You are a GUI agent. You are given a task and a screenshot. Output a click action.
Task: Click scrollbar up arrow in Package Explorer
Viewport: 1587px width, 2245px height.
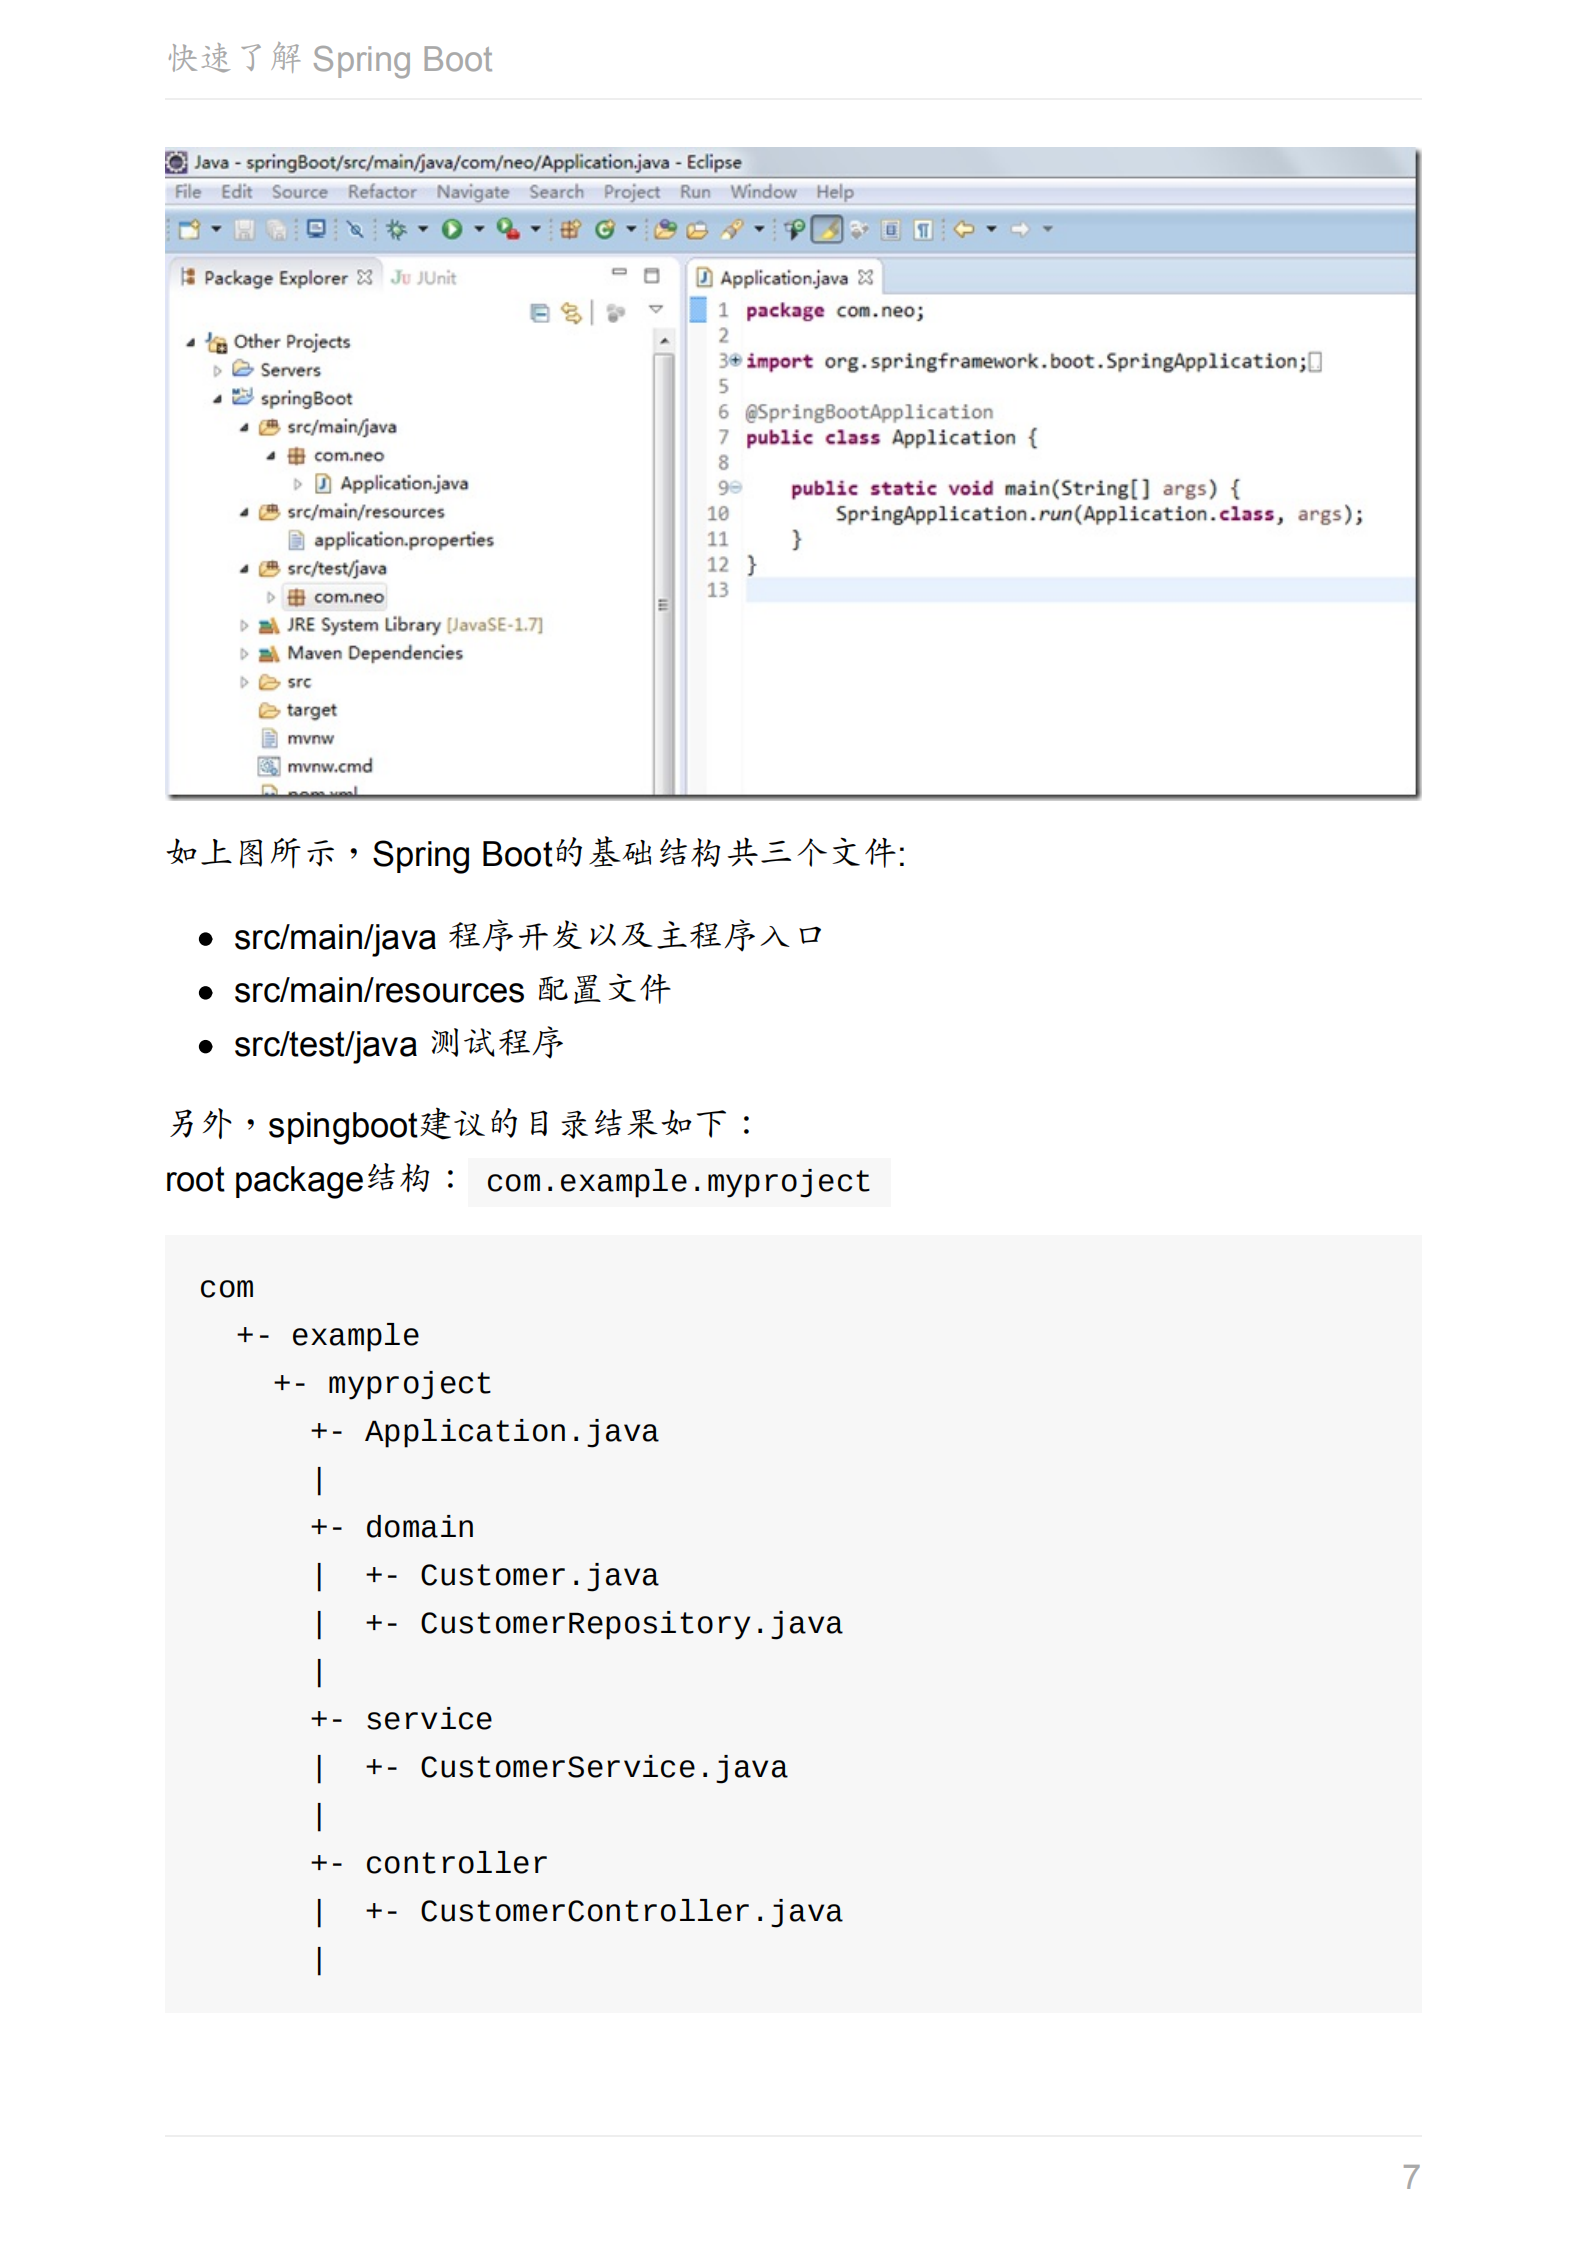click(663, 342)
